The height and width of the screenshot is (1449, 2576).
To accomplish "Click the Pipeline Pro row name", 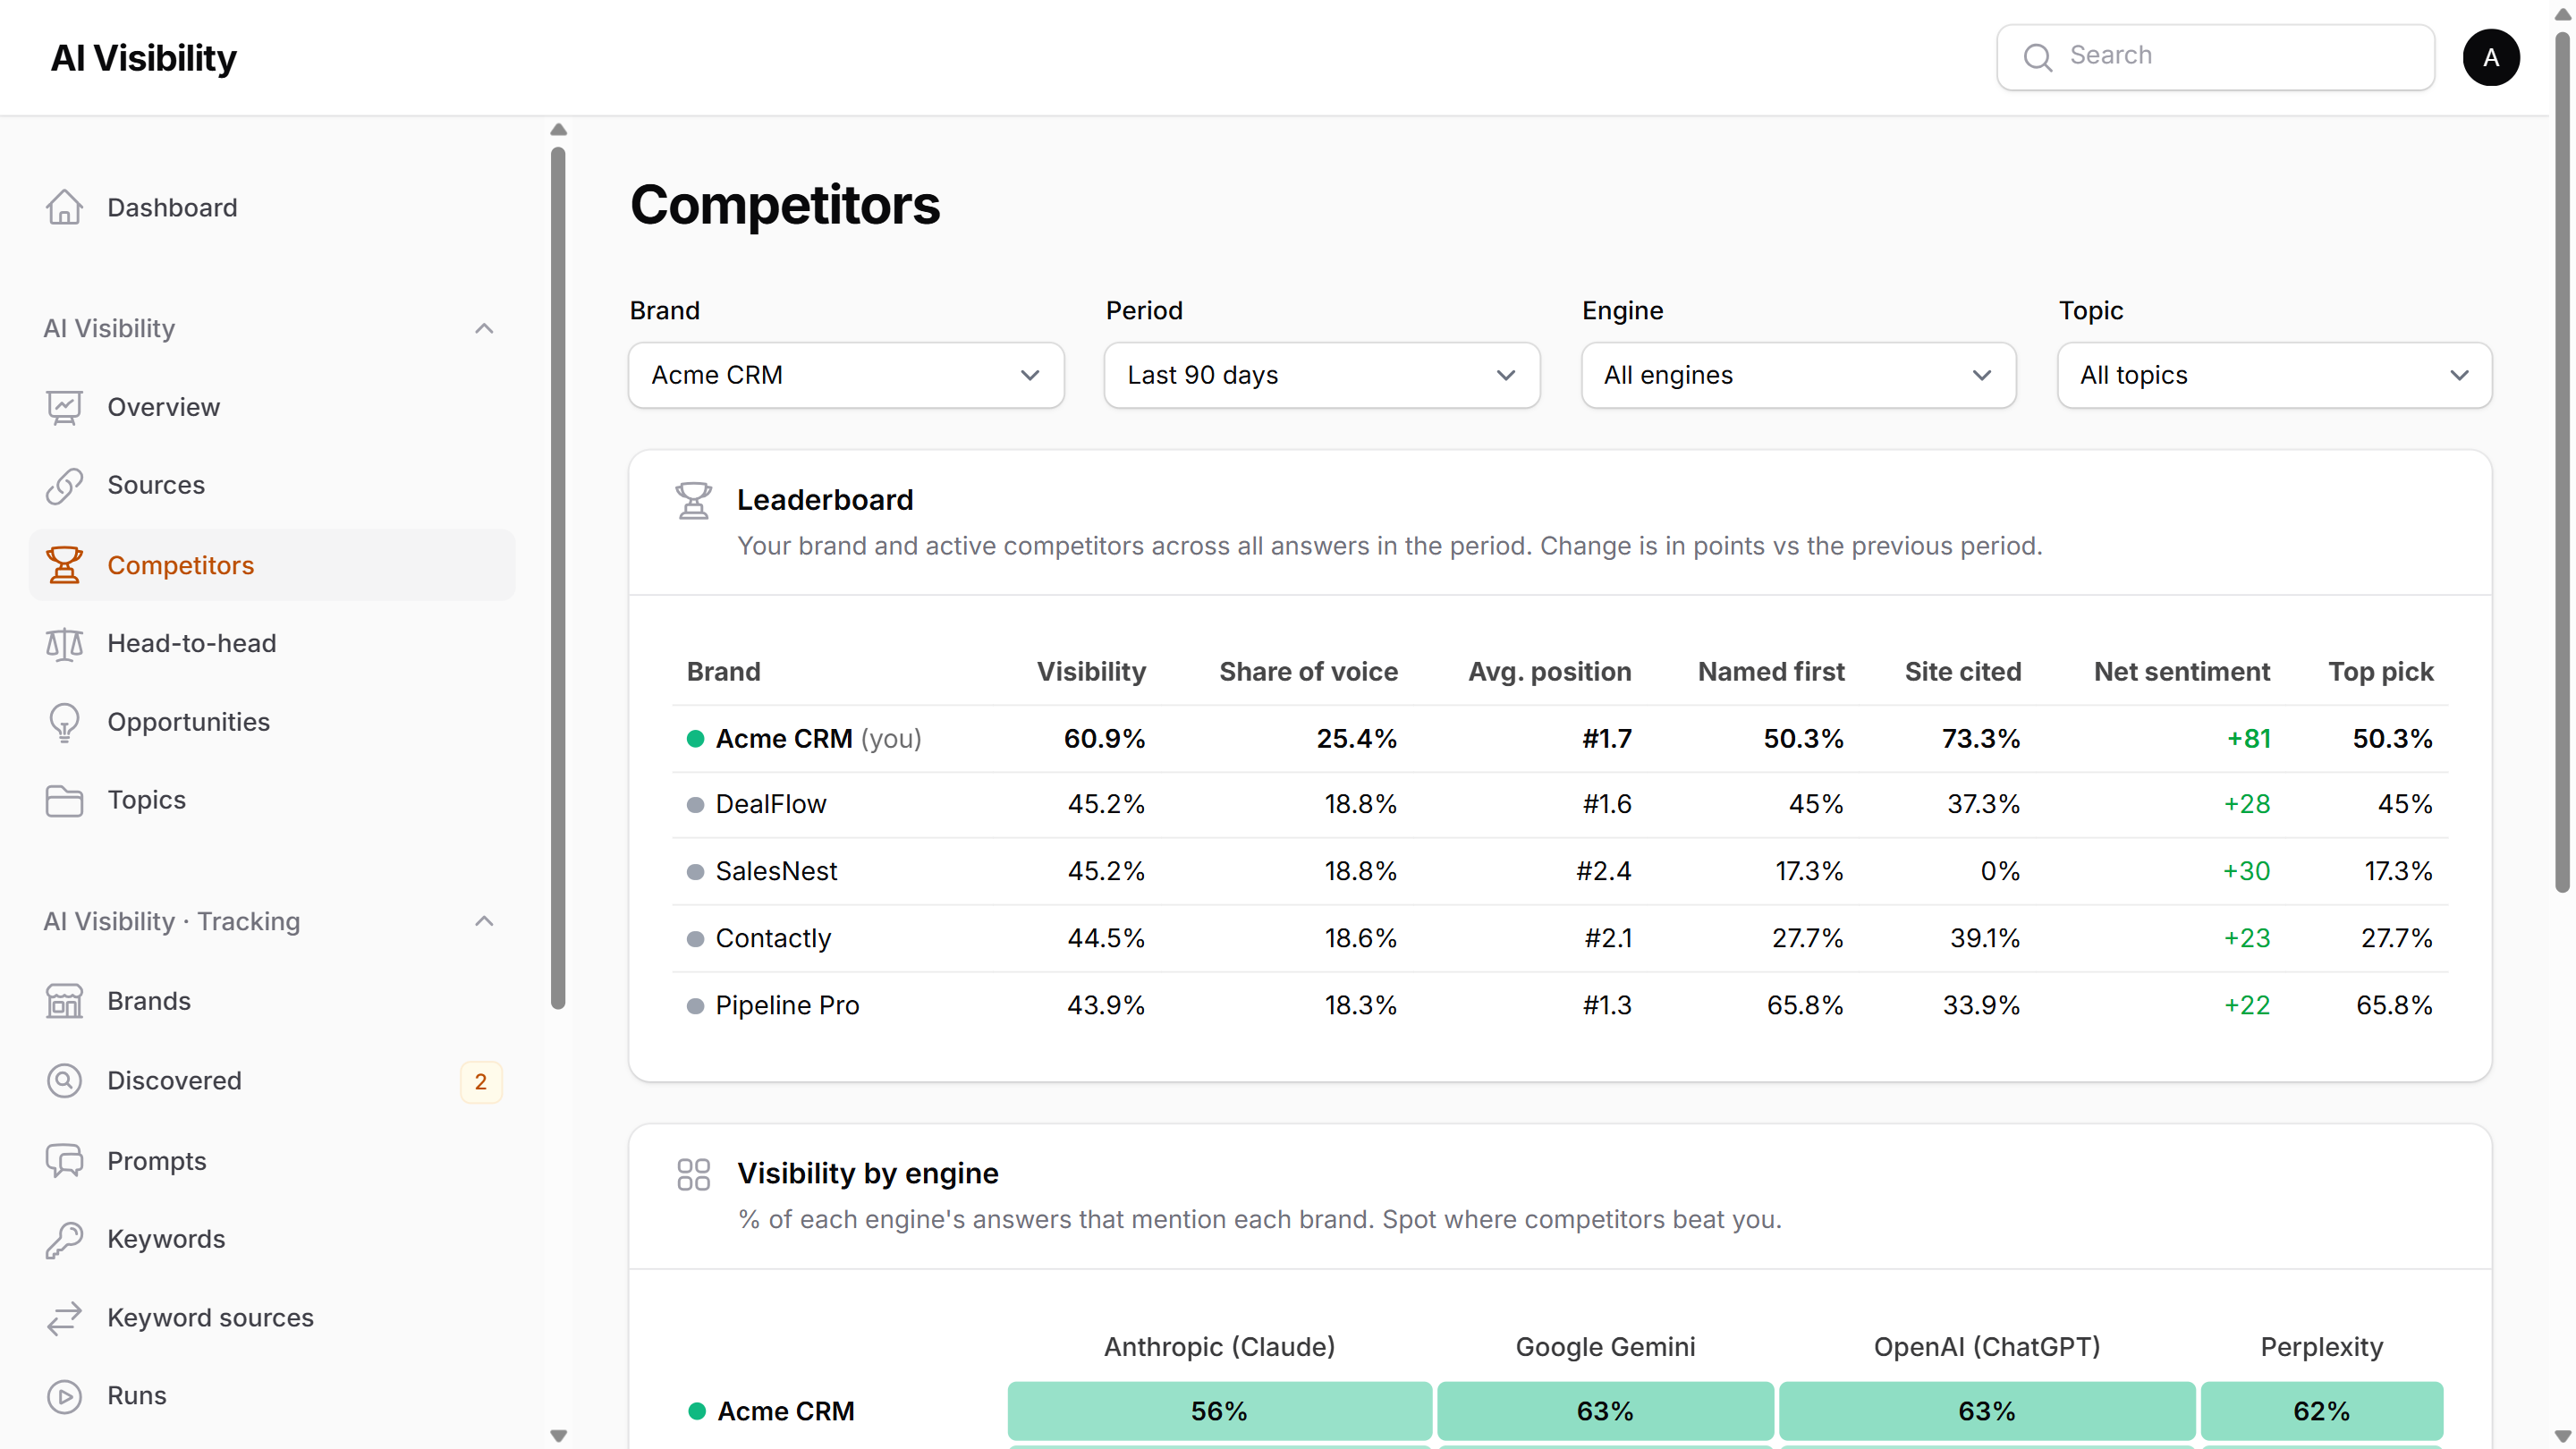I will pyautogui.click(x=787, y=1006).
